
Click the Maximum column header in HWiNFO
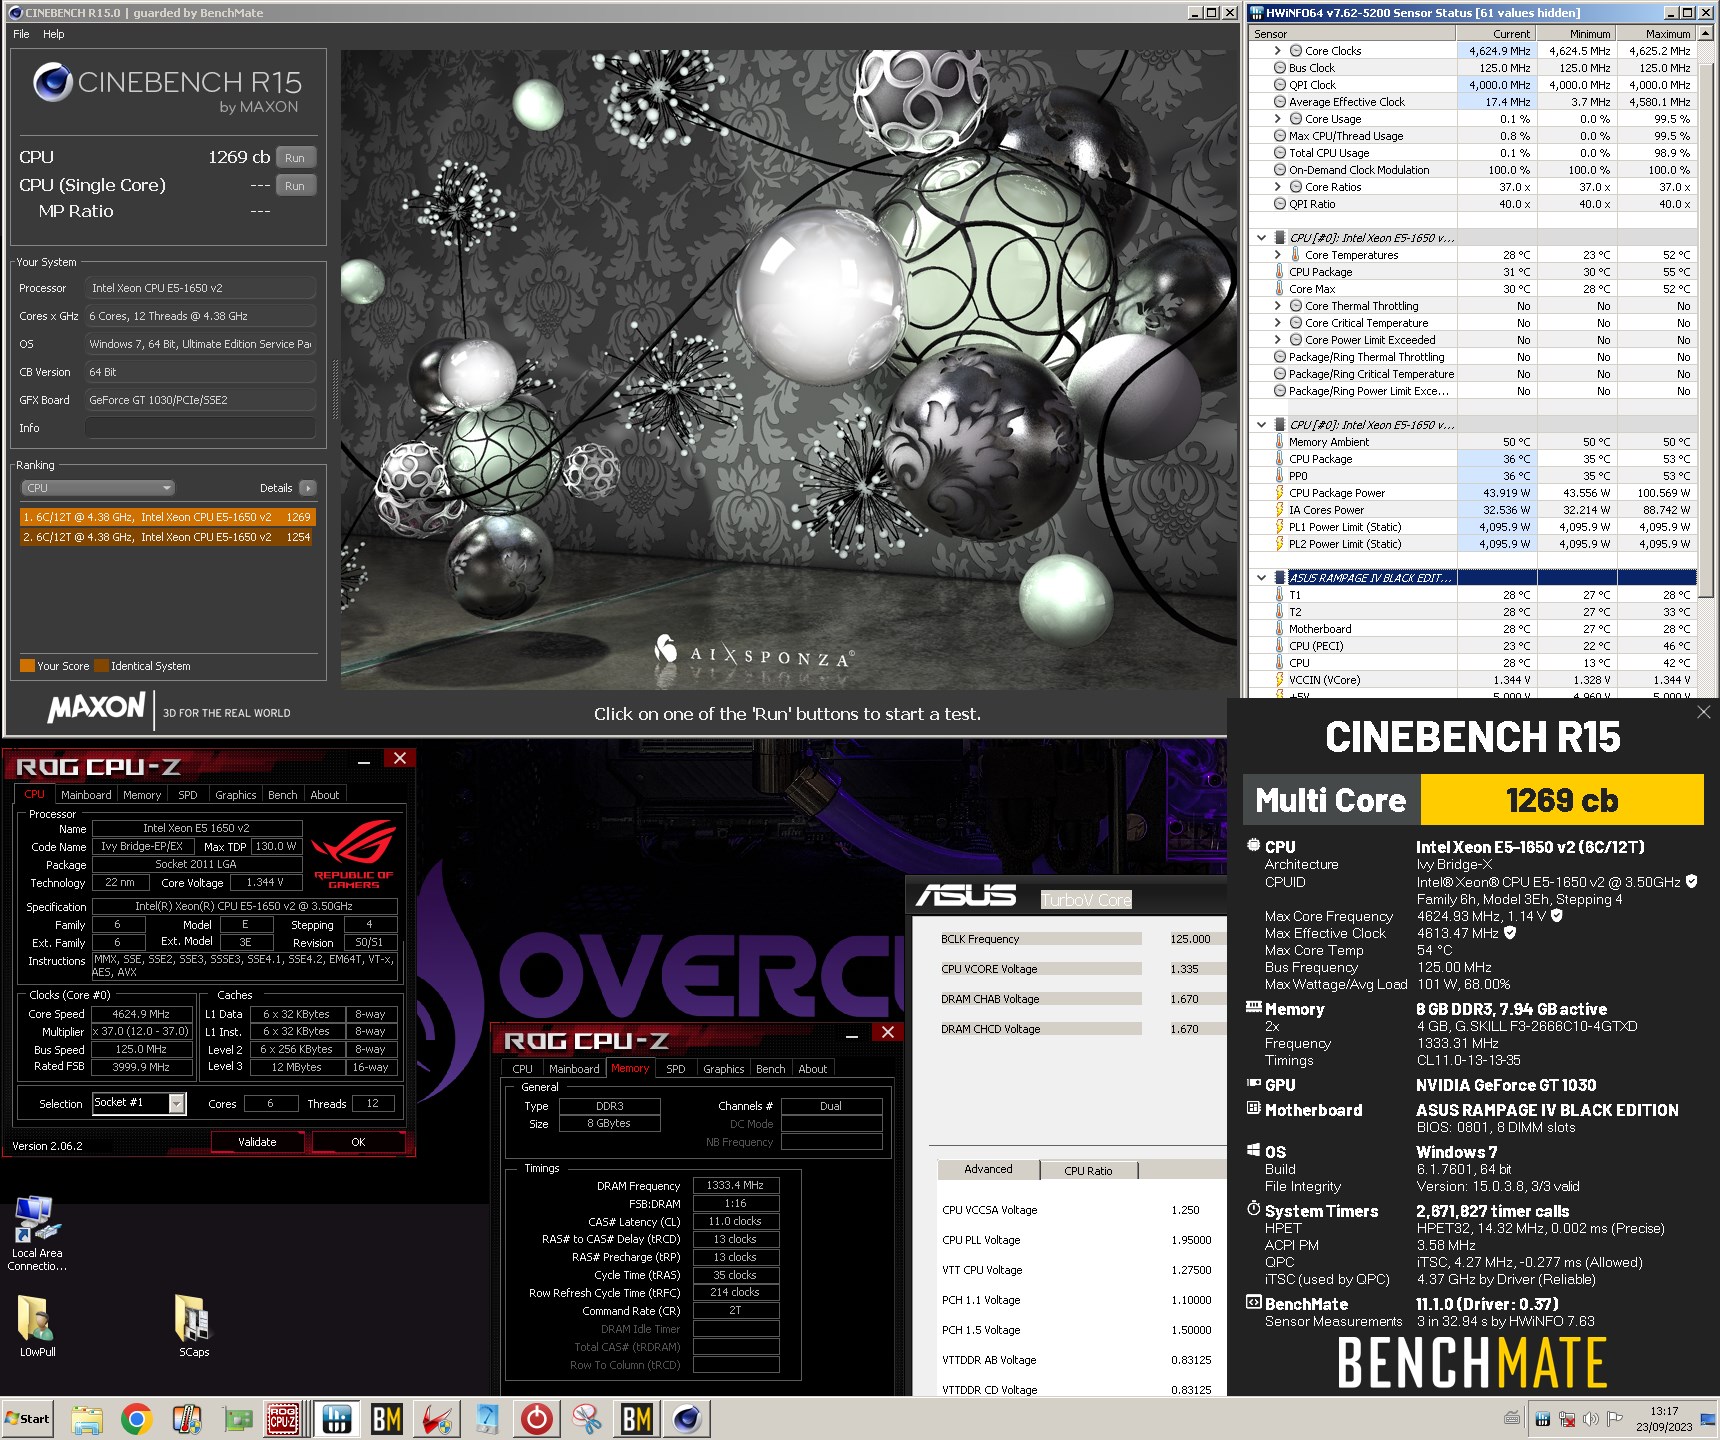(x=1656, y=34)
